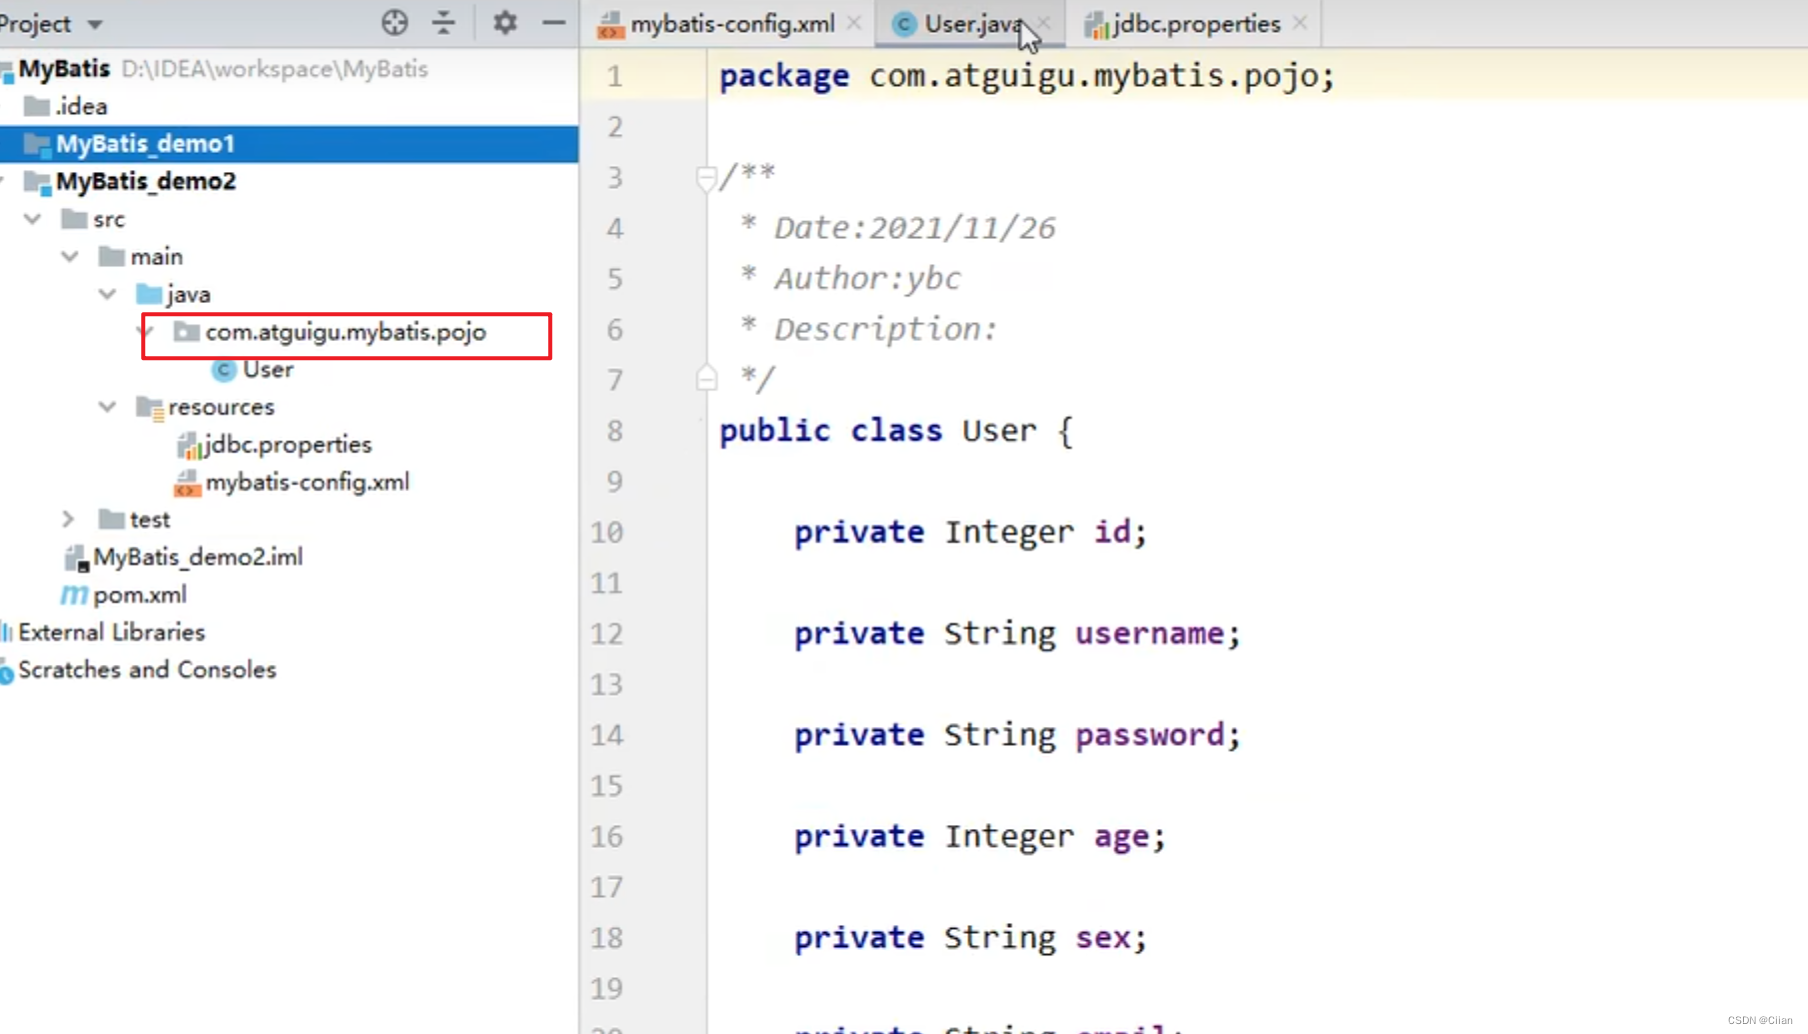Select the .idea folder
The image size is (1808, 1034).
tap(81, 106)
